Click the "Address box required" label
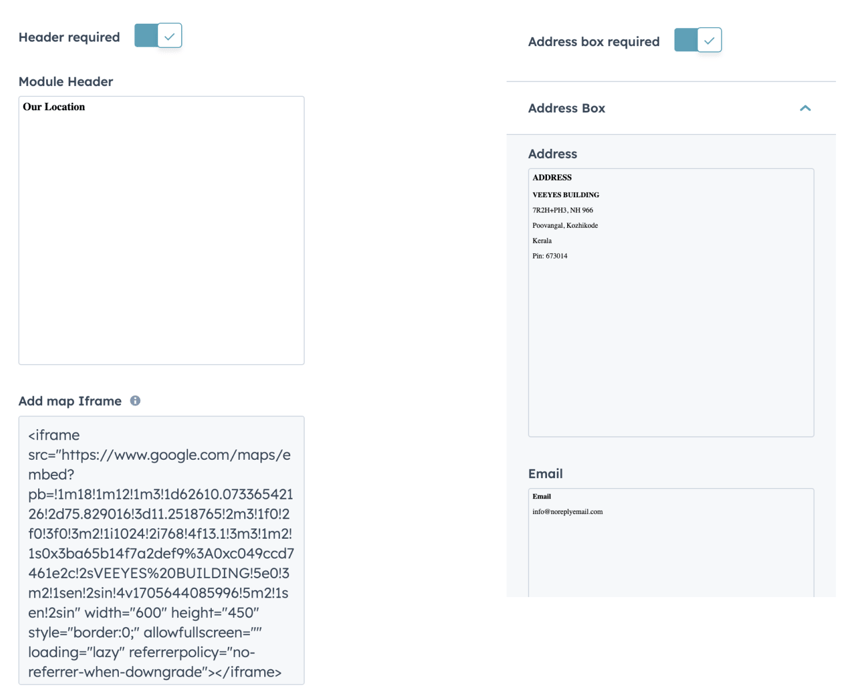The height and width of the screenshot is (698, 847). (594, 42)
